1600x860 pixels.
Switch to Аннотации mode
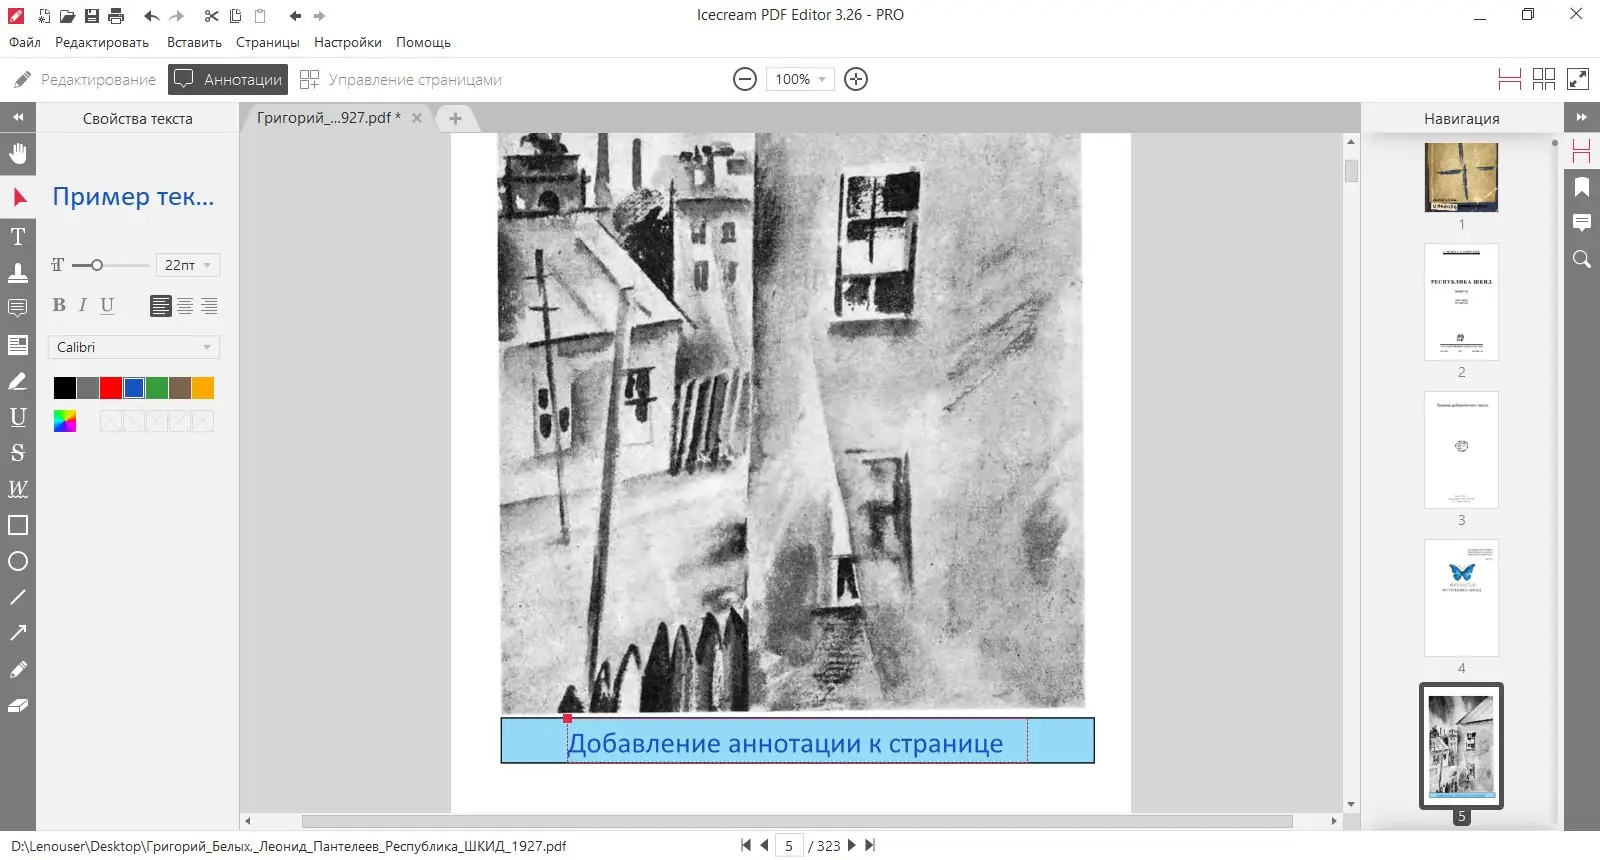pos(228,79)
